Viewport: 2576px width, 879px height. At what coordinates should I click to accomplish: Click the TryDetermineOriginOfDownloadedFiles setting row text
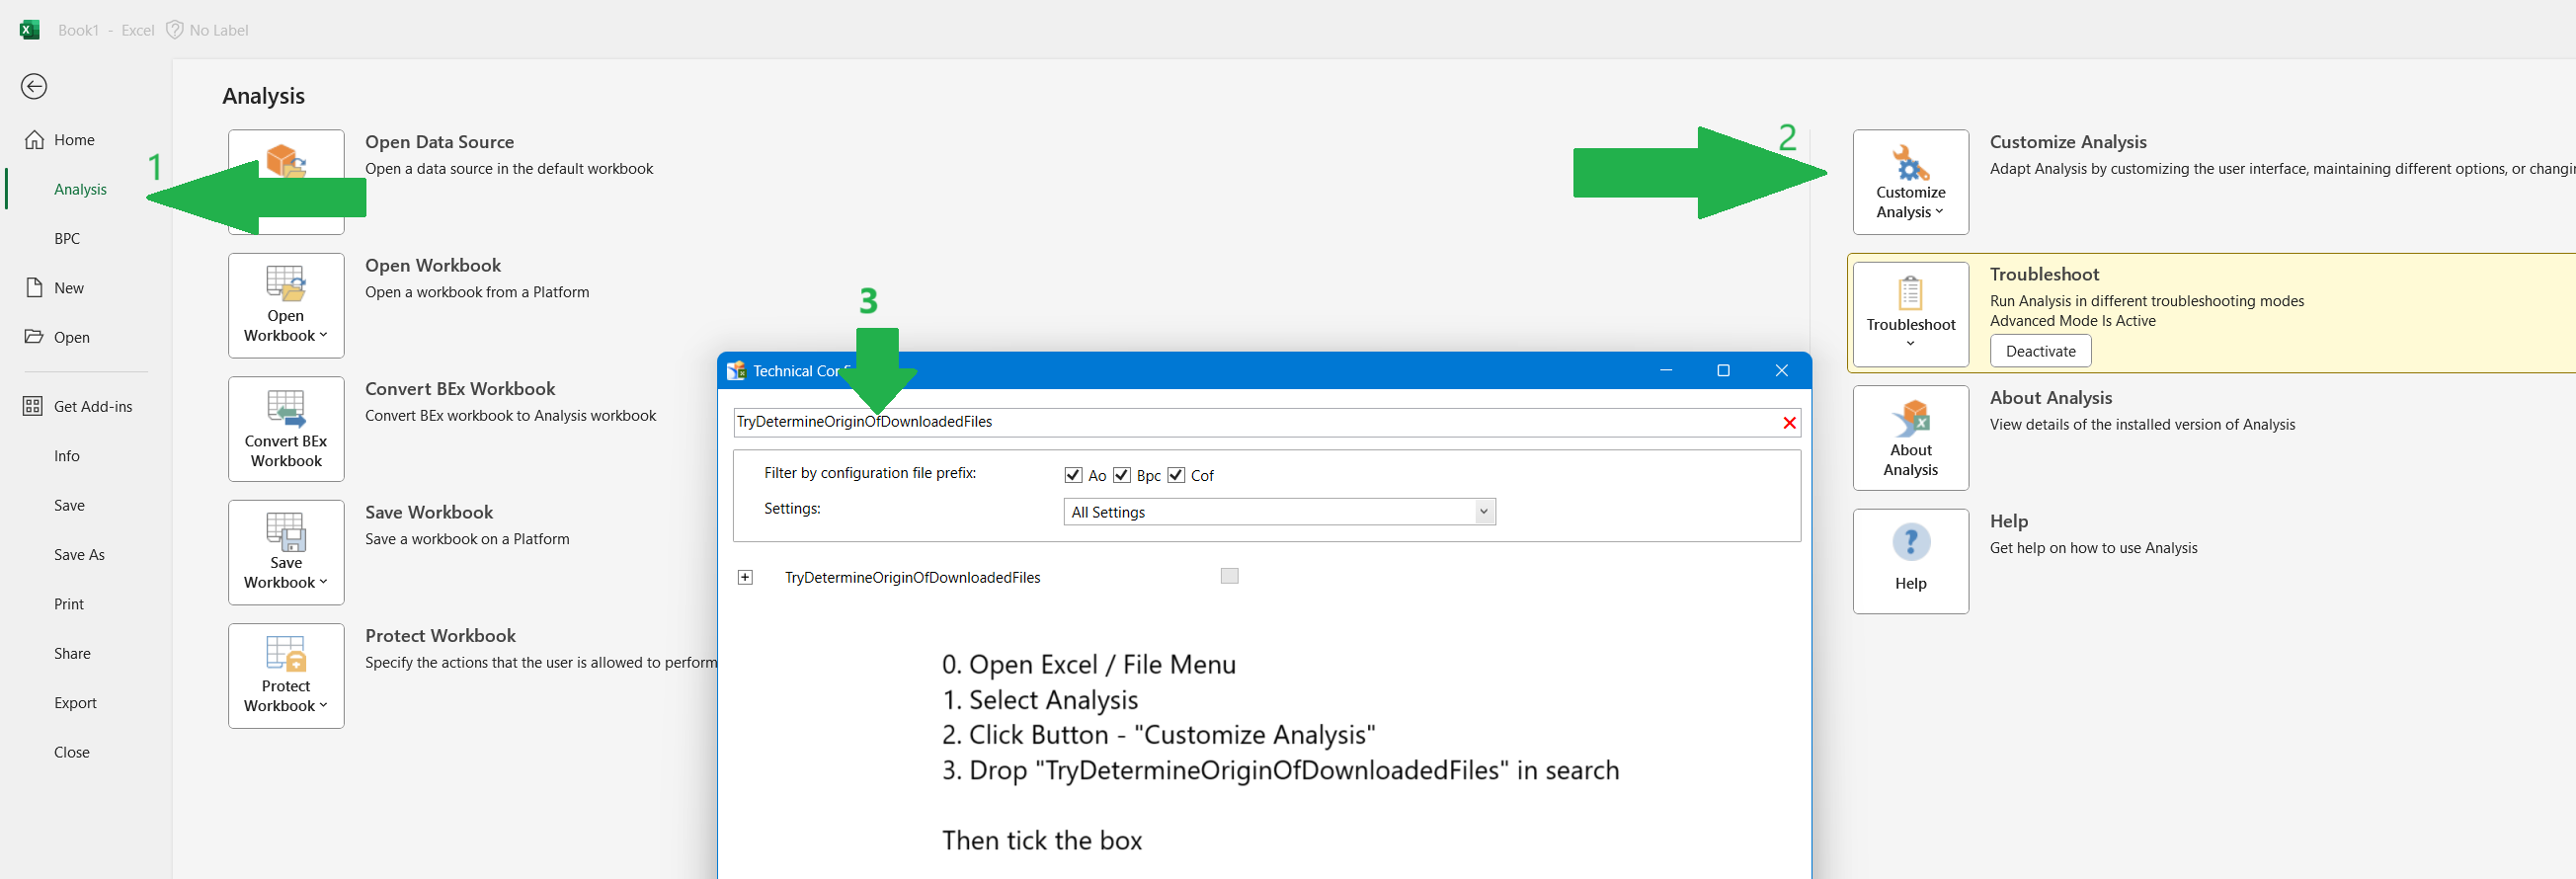912,578
